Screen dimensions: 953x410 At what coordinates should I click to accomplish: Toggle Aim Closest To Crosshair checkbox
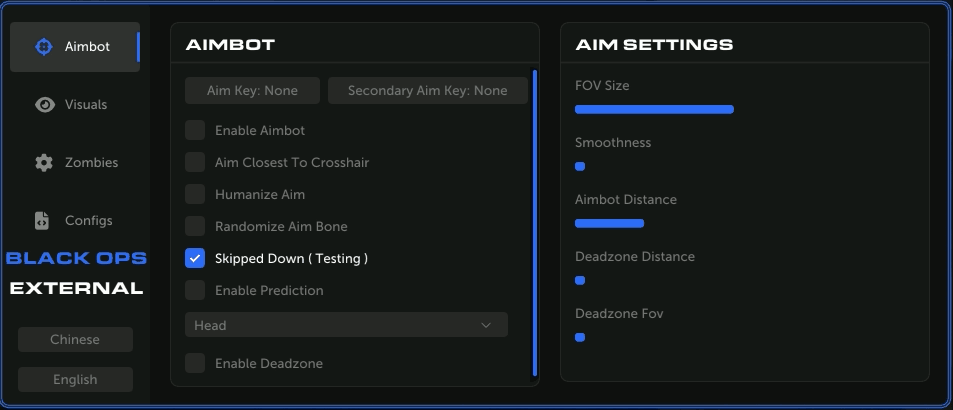click(195, 162)
